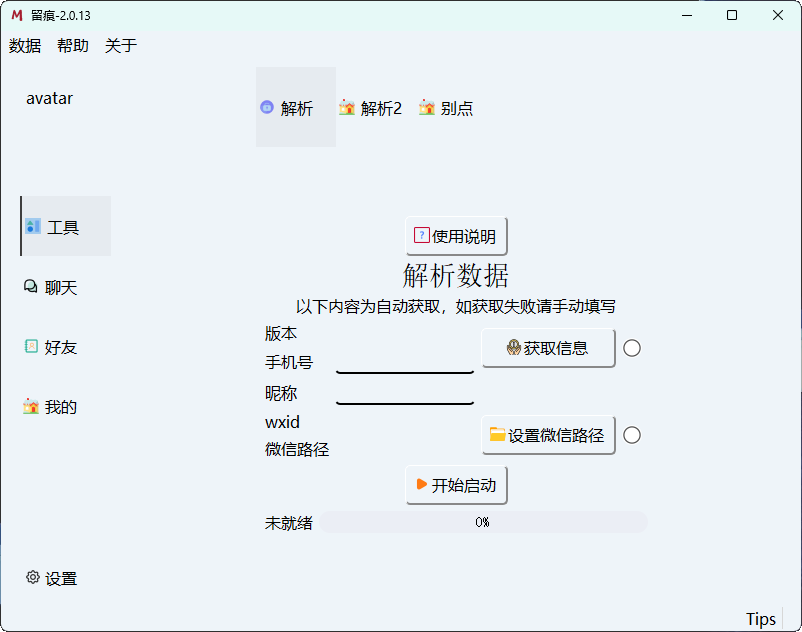Open the 关于 menu
This screenshot has width=802, height=632.
[x=120, y=46]
